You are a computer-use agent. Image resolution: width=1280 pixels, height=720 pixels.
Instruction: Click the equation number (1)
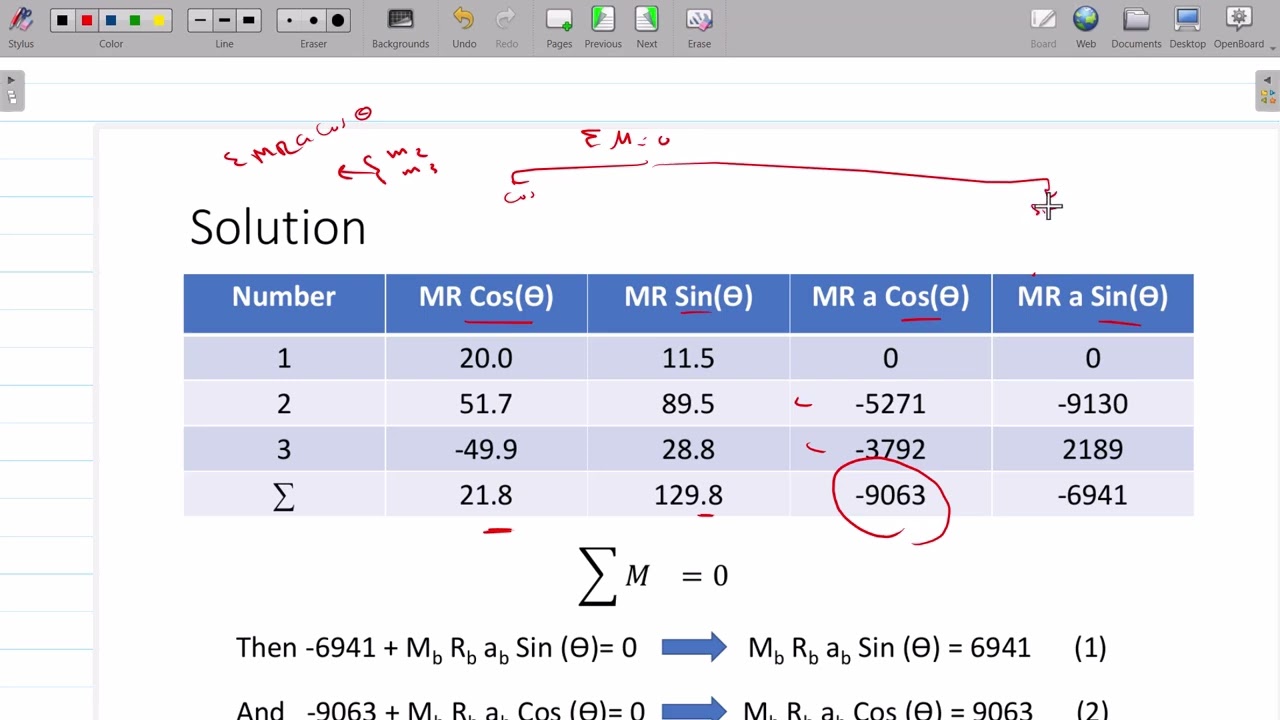1090,648
